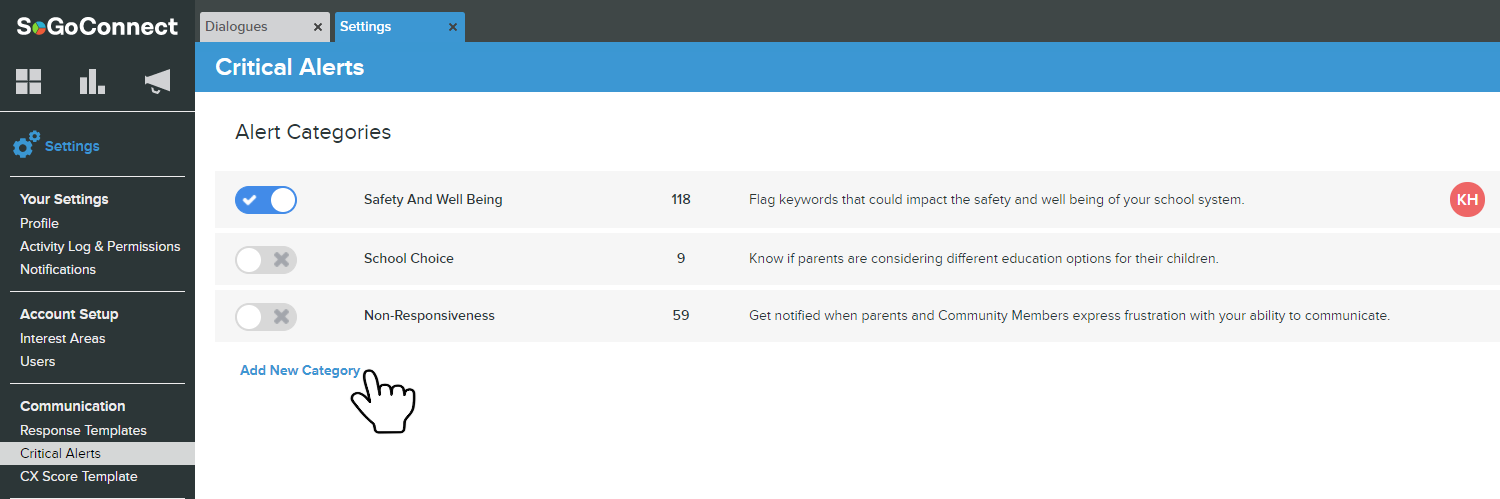The height and width of the screenshot is (499, 1500).
Task: Enable the School Choice alert toggle
Action: click(x=266, y=259)
